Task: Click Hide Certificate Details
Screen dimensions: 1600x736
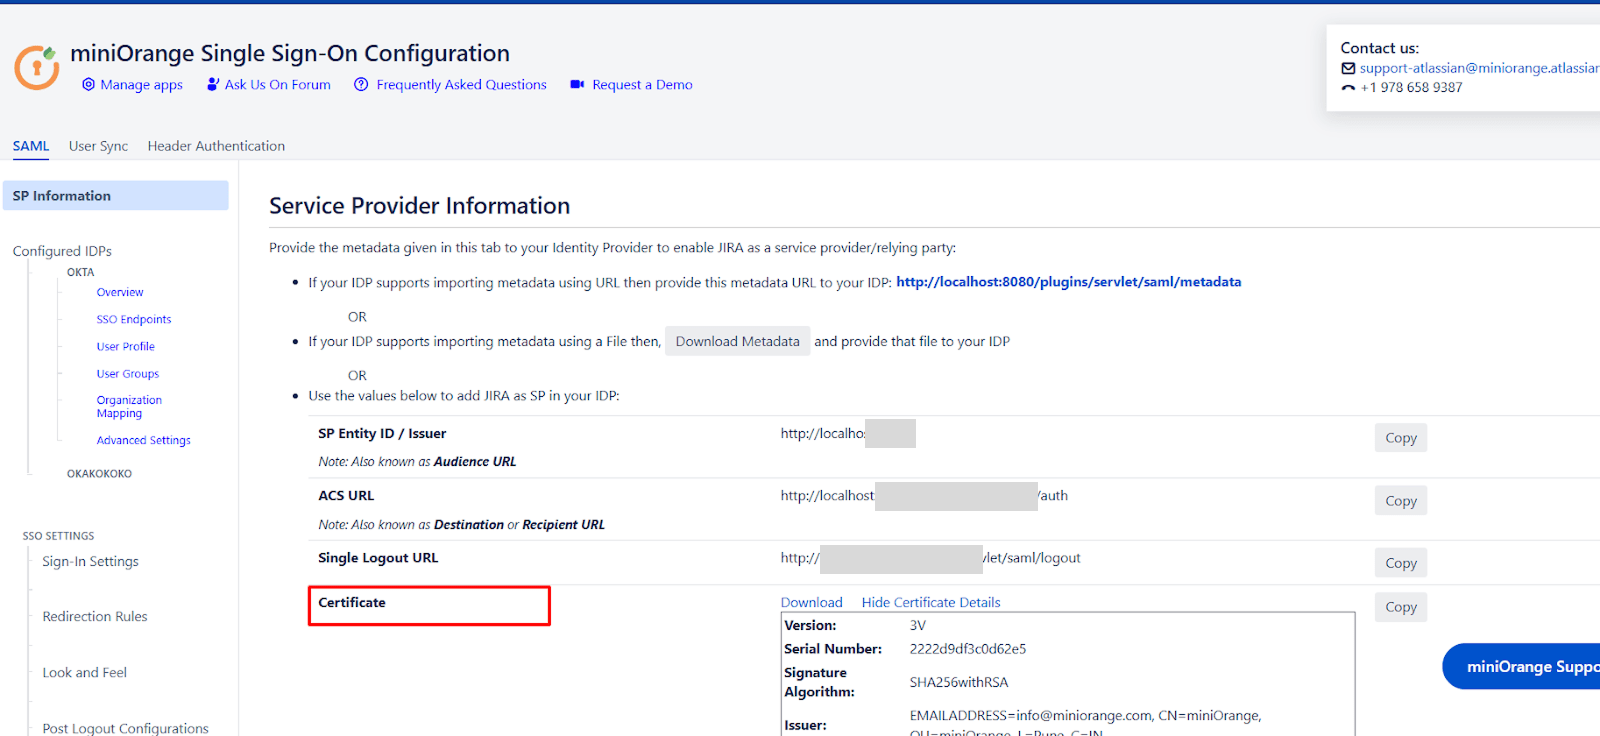Action: coord(931,602)
